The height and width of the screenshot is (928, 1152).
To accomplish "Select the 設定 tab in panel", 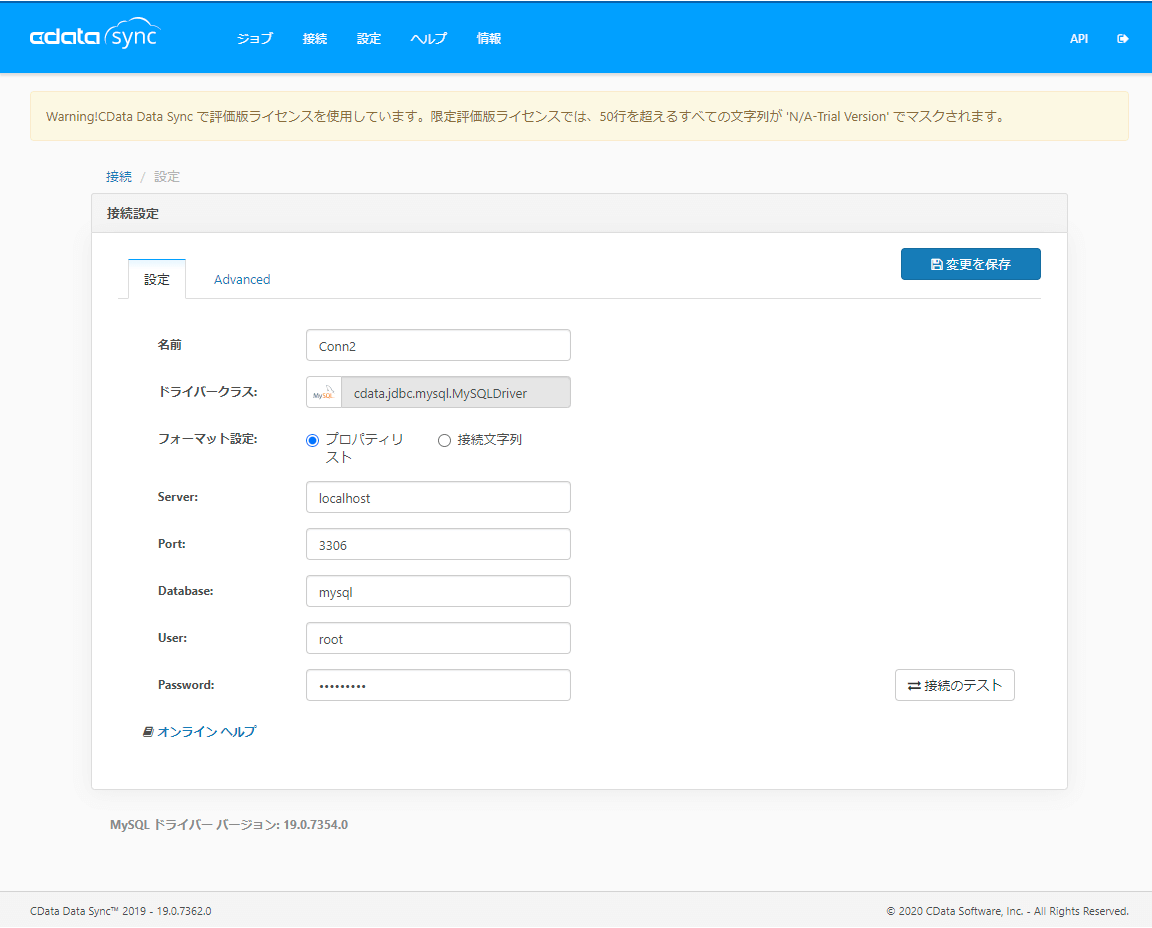I will coord(157,280).
